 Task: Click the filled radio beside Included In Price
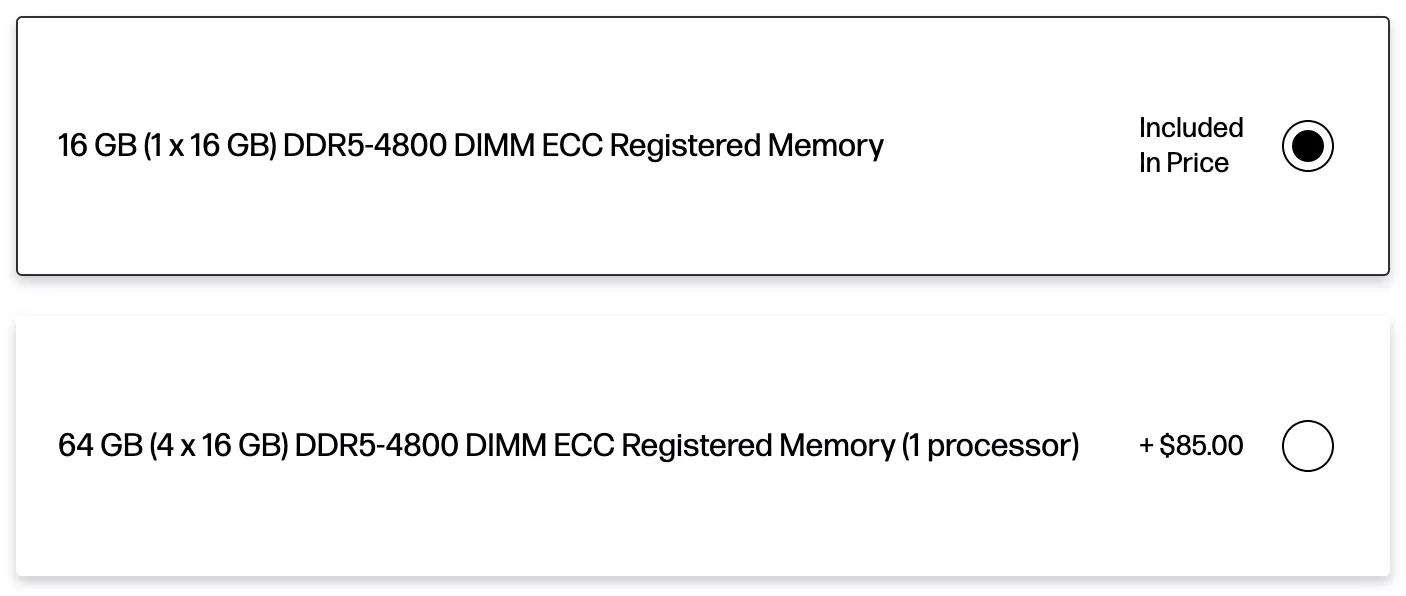pos(1307,146)
